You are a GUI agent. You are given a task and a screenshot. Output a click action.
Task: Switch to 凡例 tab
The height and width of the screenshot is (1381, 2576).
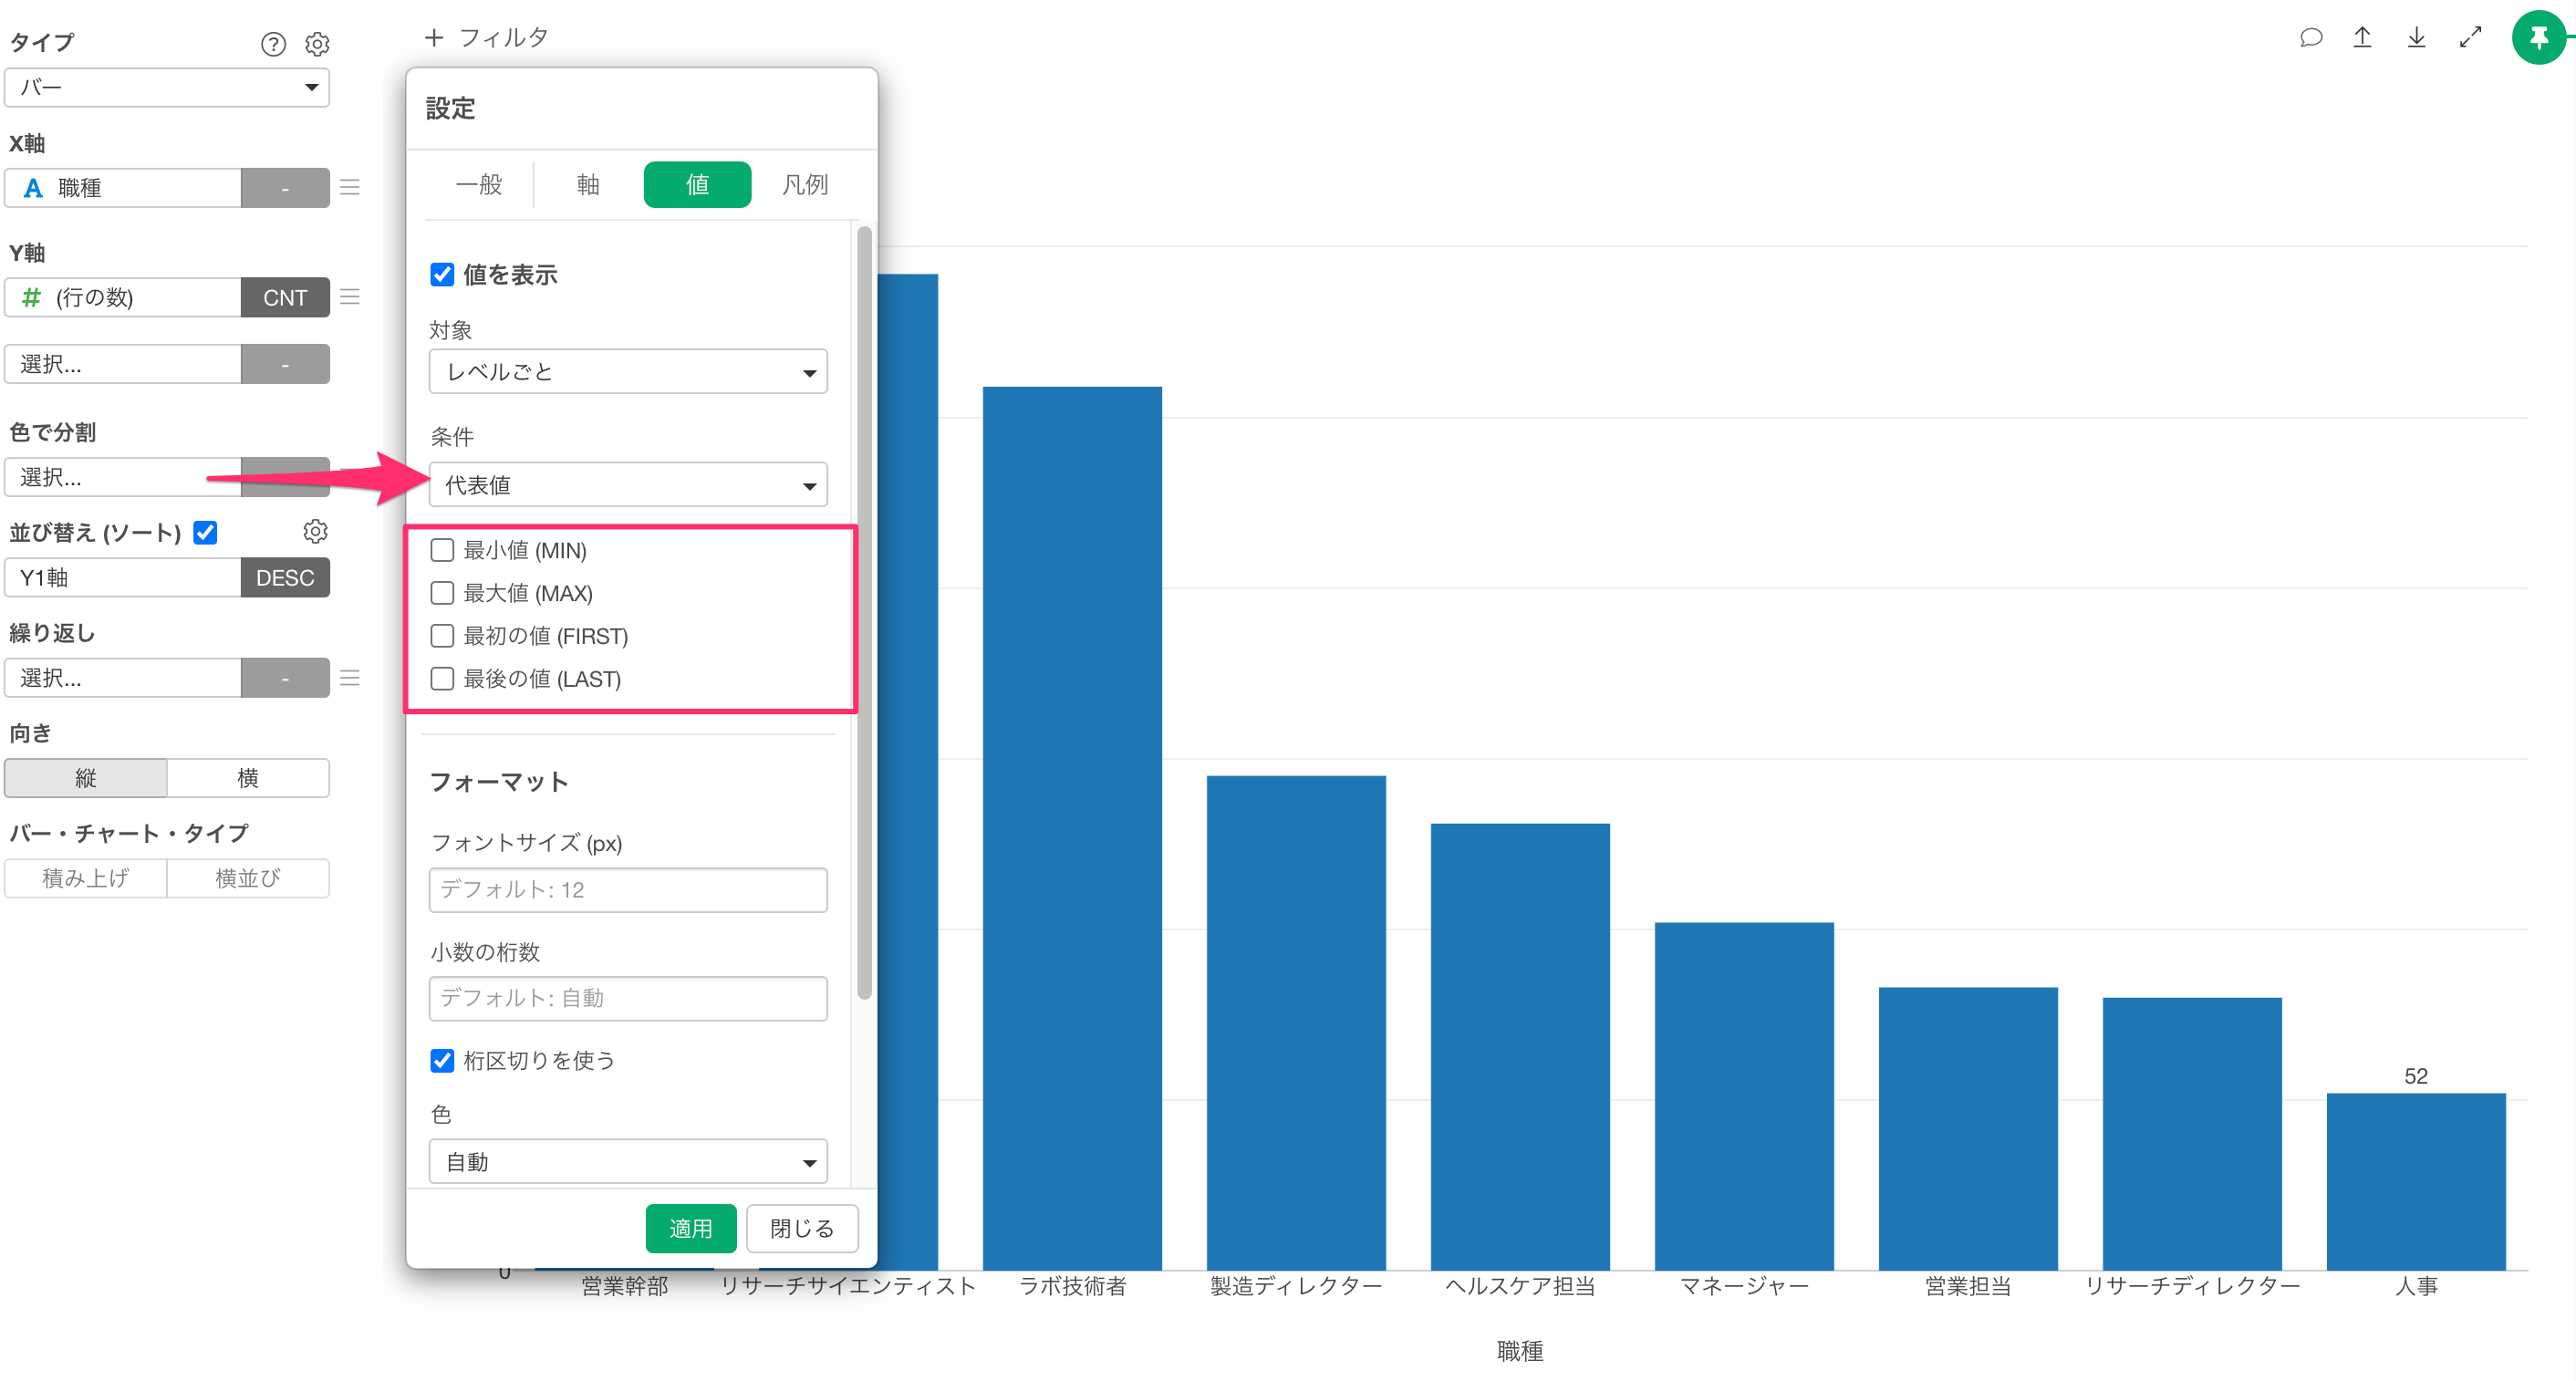(805, 184)
